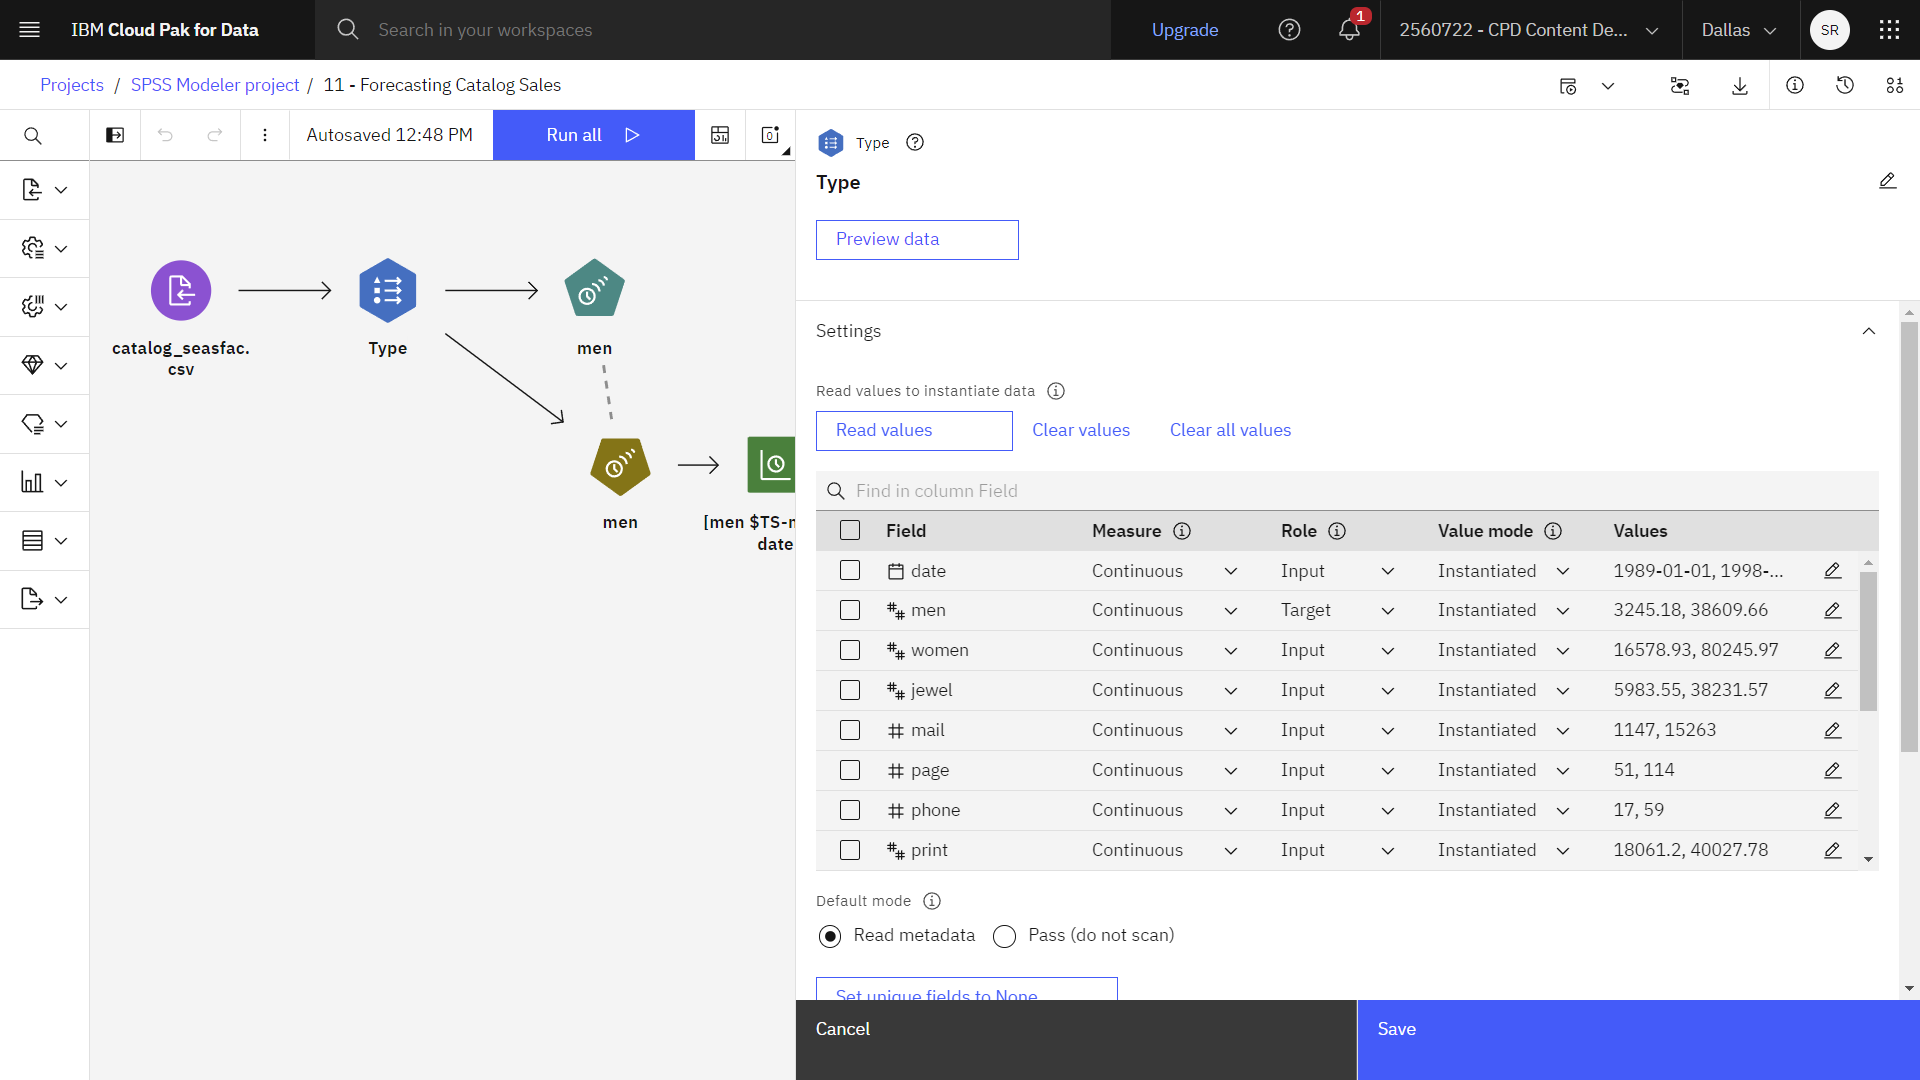Click the Clear values link
1920x1080 pixels.
[x=1081, y=430]
